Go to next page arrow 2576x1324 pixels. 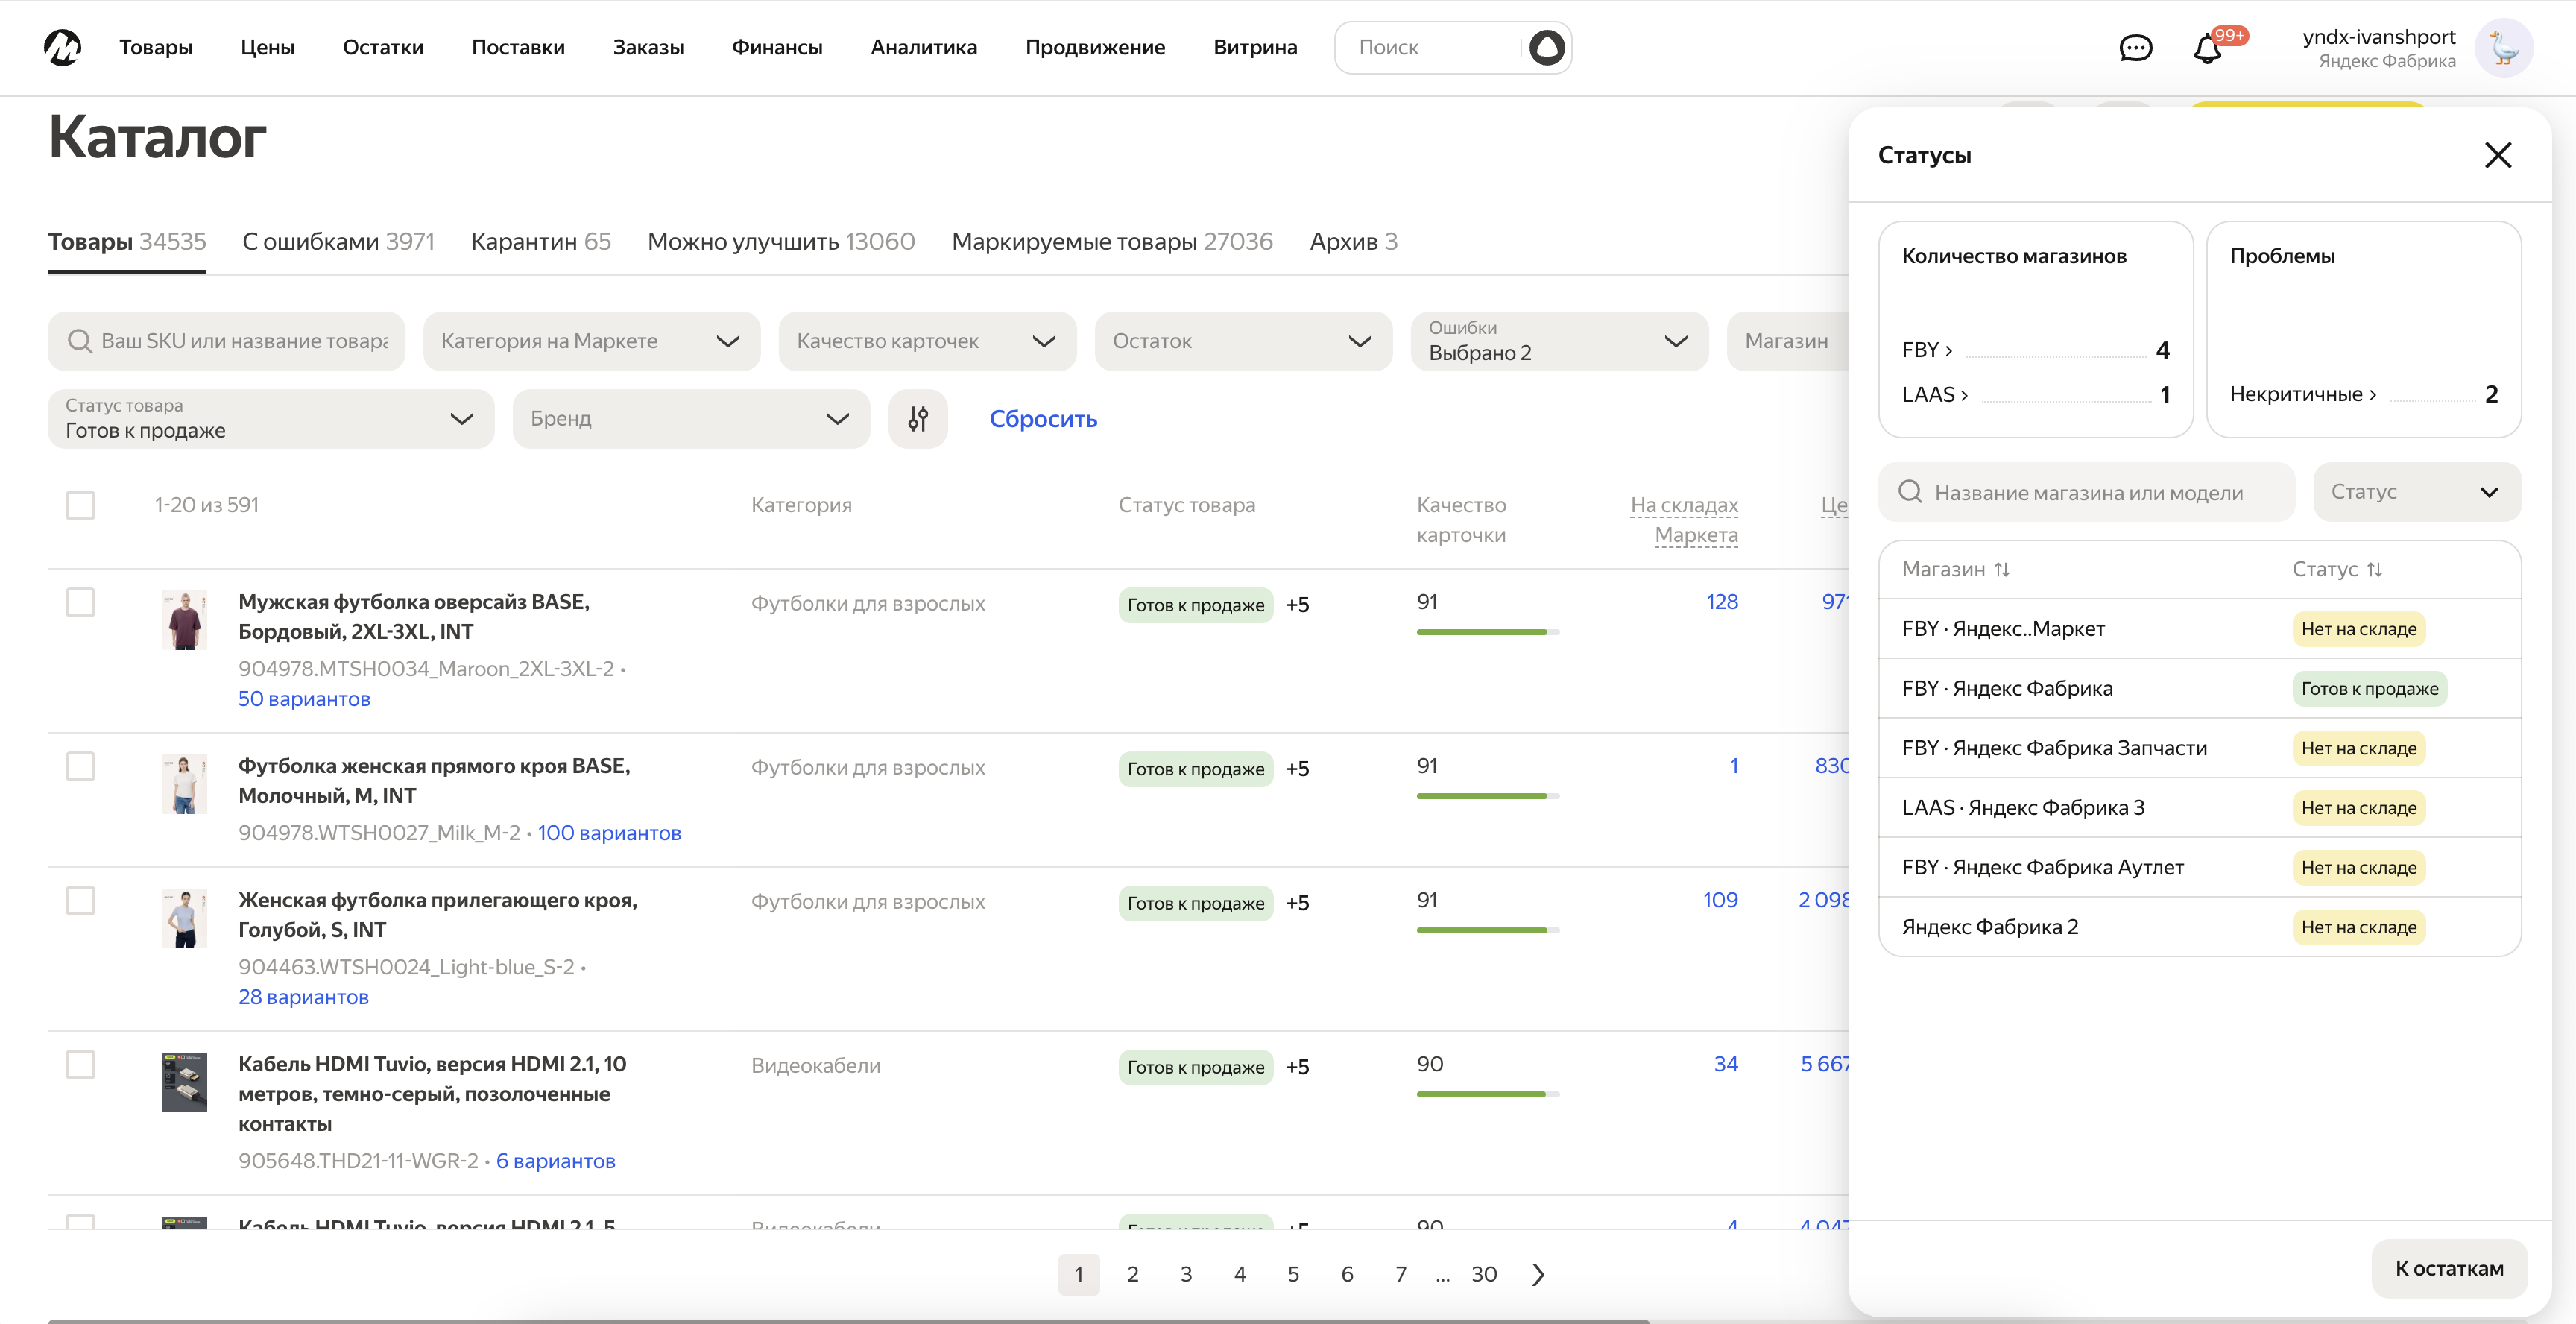1538,1274
